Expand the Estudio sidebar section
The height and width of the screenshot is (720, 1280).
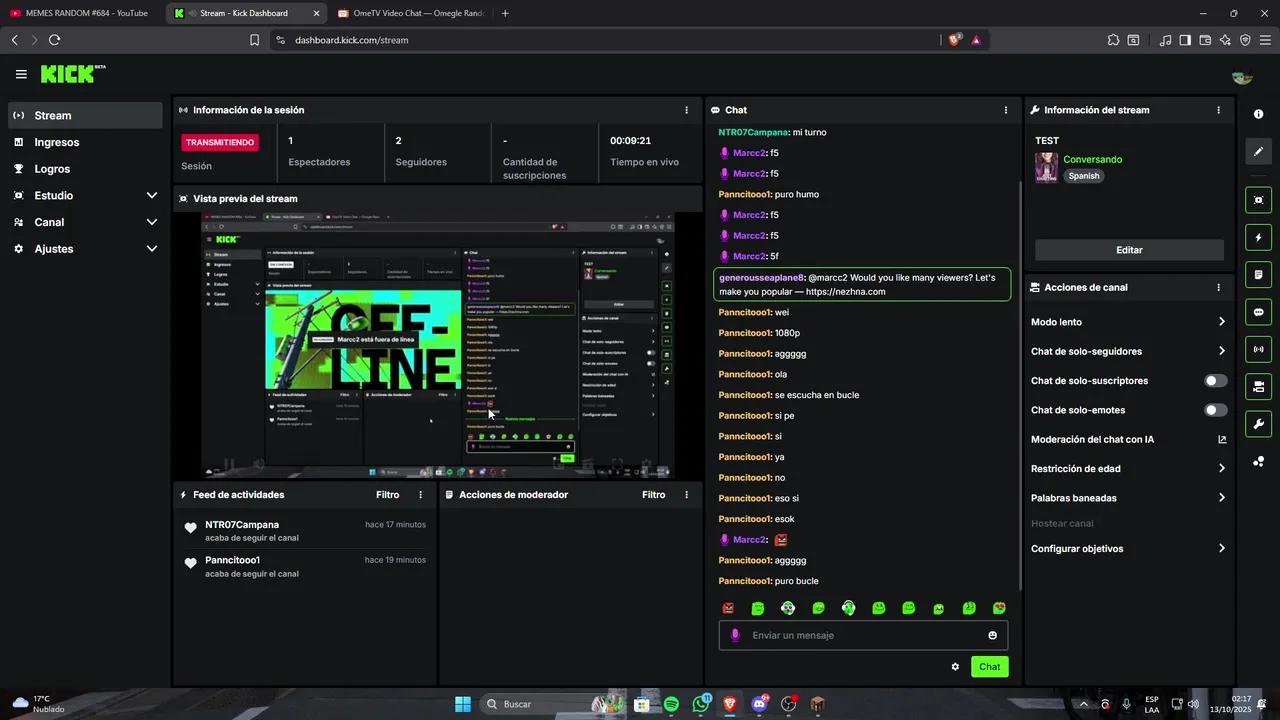click(152, 196)
